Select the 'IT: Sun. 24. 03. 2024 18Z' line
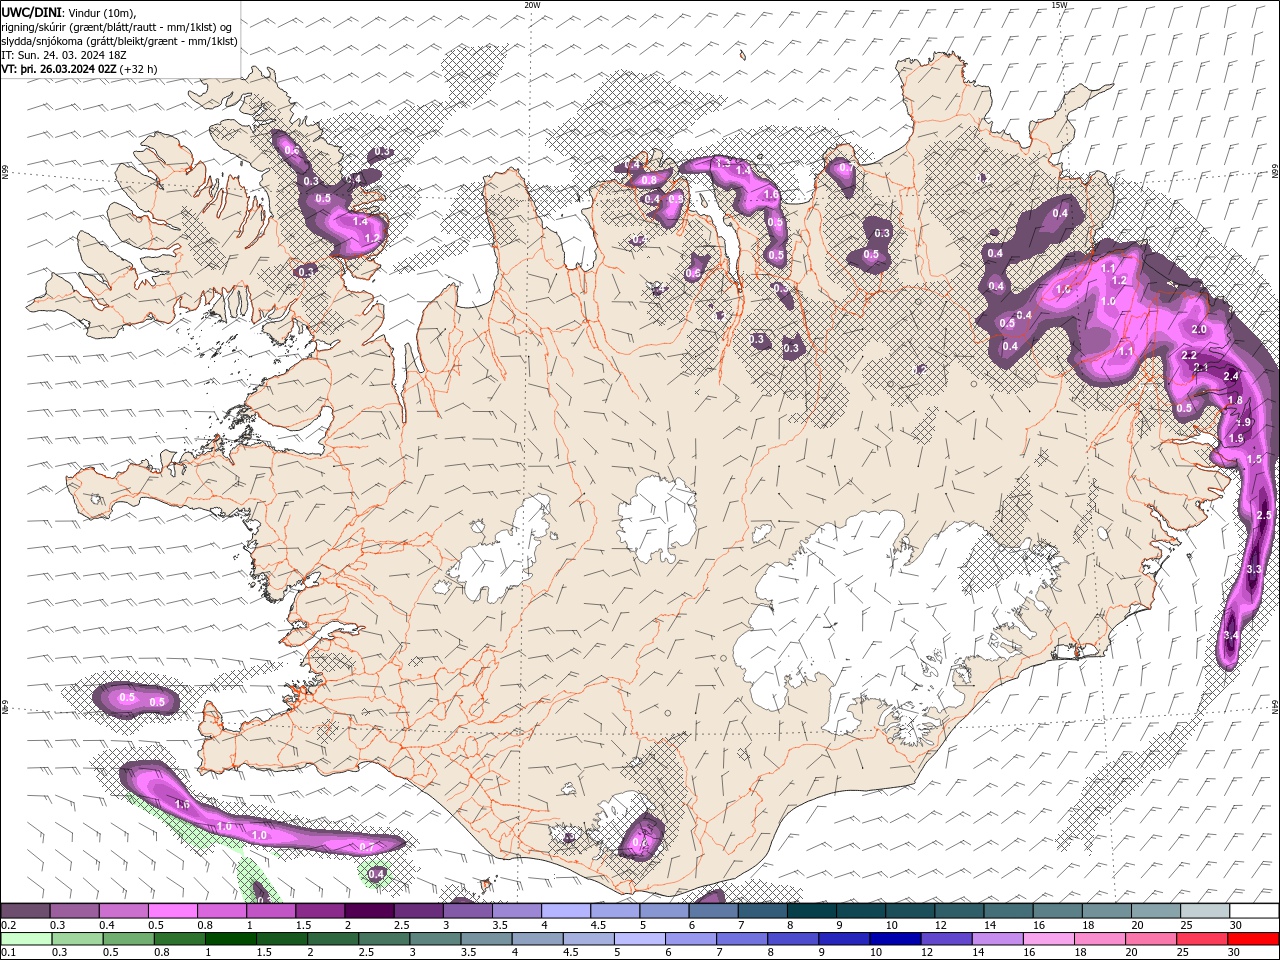Screen dimensions: 1280x960 point(63,55)
